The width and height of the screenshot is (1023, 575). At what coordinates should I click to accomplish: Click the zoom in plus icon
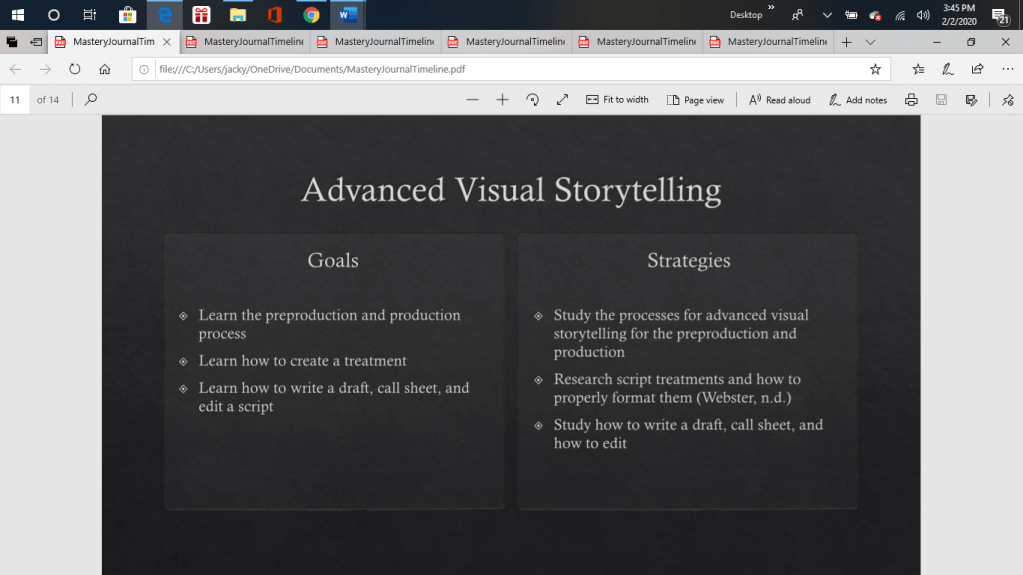click(x=502, y=100)
